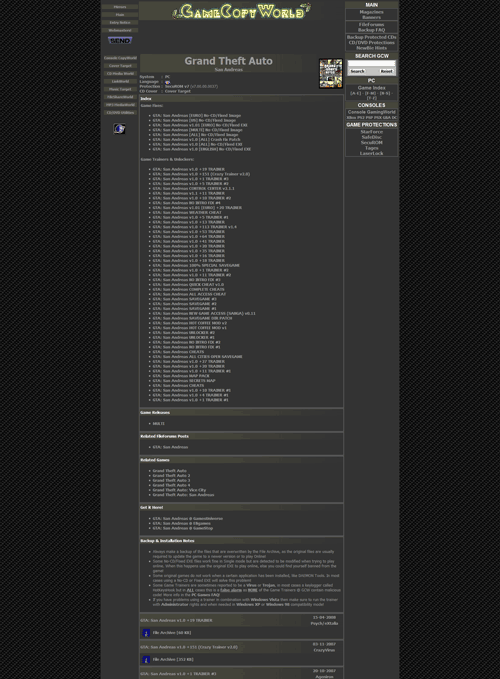
Task: Open Newbie Hints link
Action: point(371,48)
